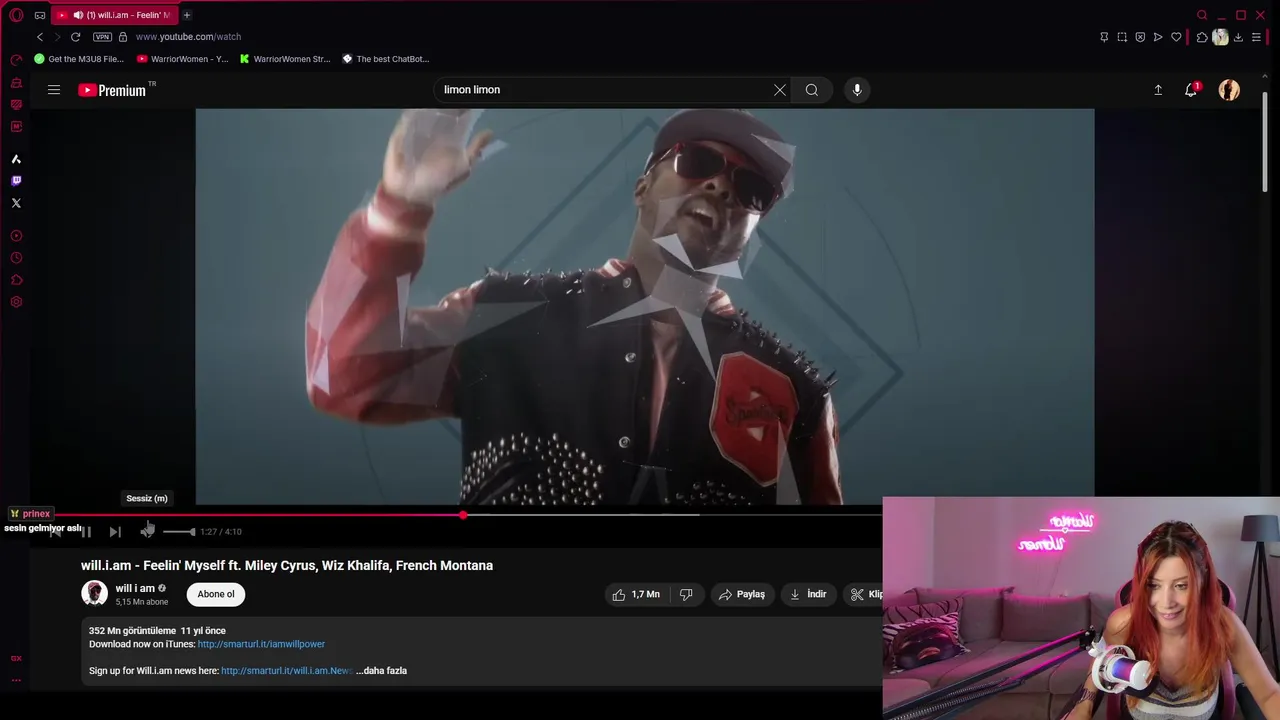Open the Easy Setup sliders icon

1257,37
